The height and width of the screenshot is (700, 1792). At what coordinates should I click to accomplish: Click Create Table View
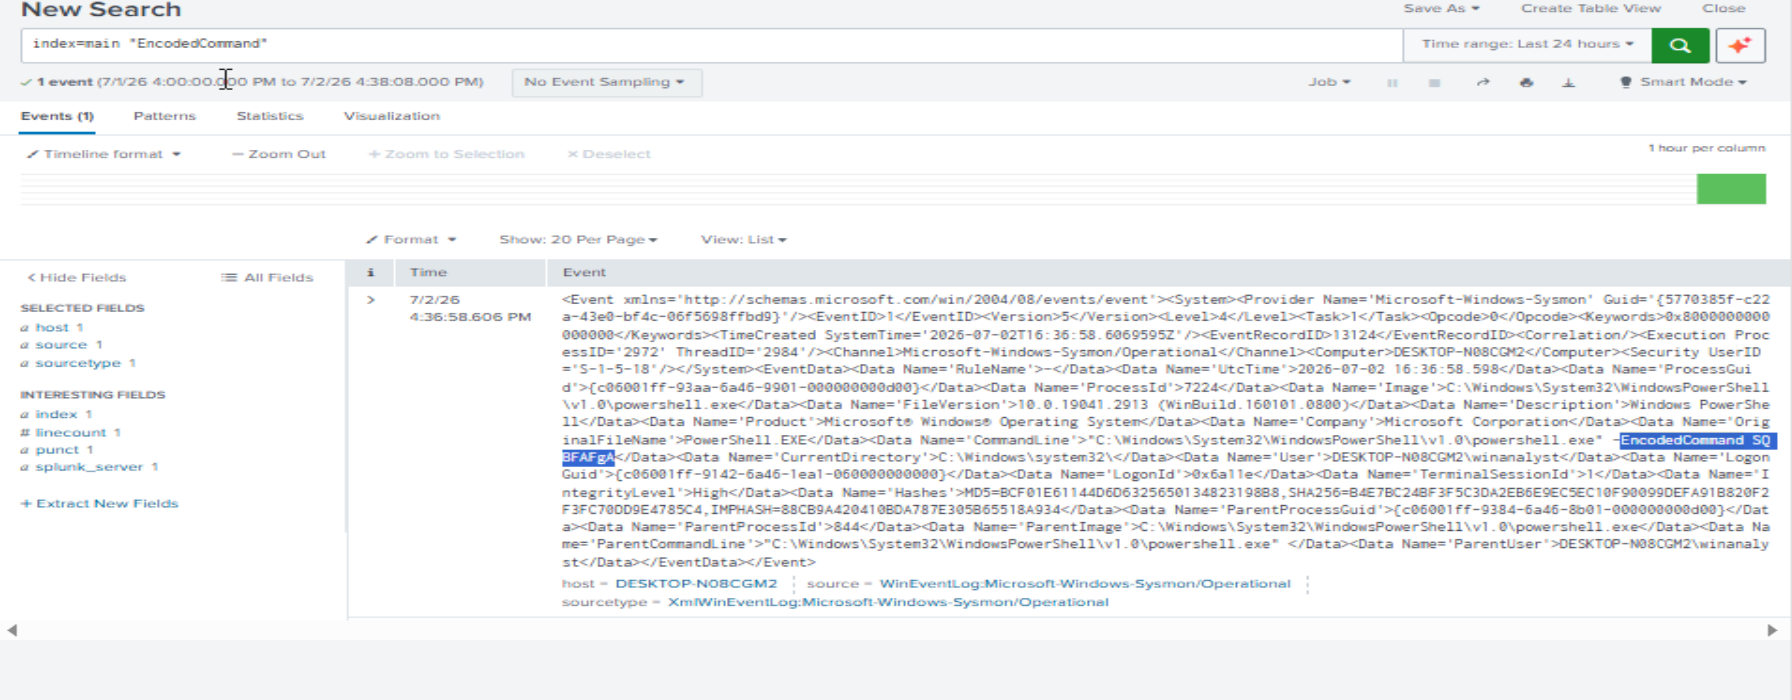[1591, 8]
